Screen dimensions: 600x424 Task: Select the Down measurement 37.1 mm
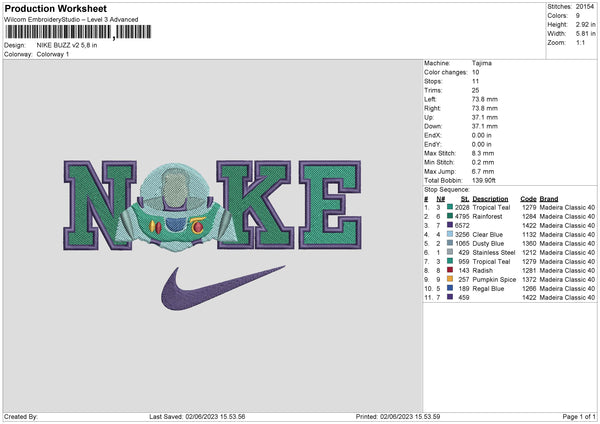(x=485, y=126)
